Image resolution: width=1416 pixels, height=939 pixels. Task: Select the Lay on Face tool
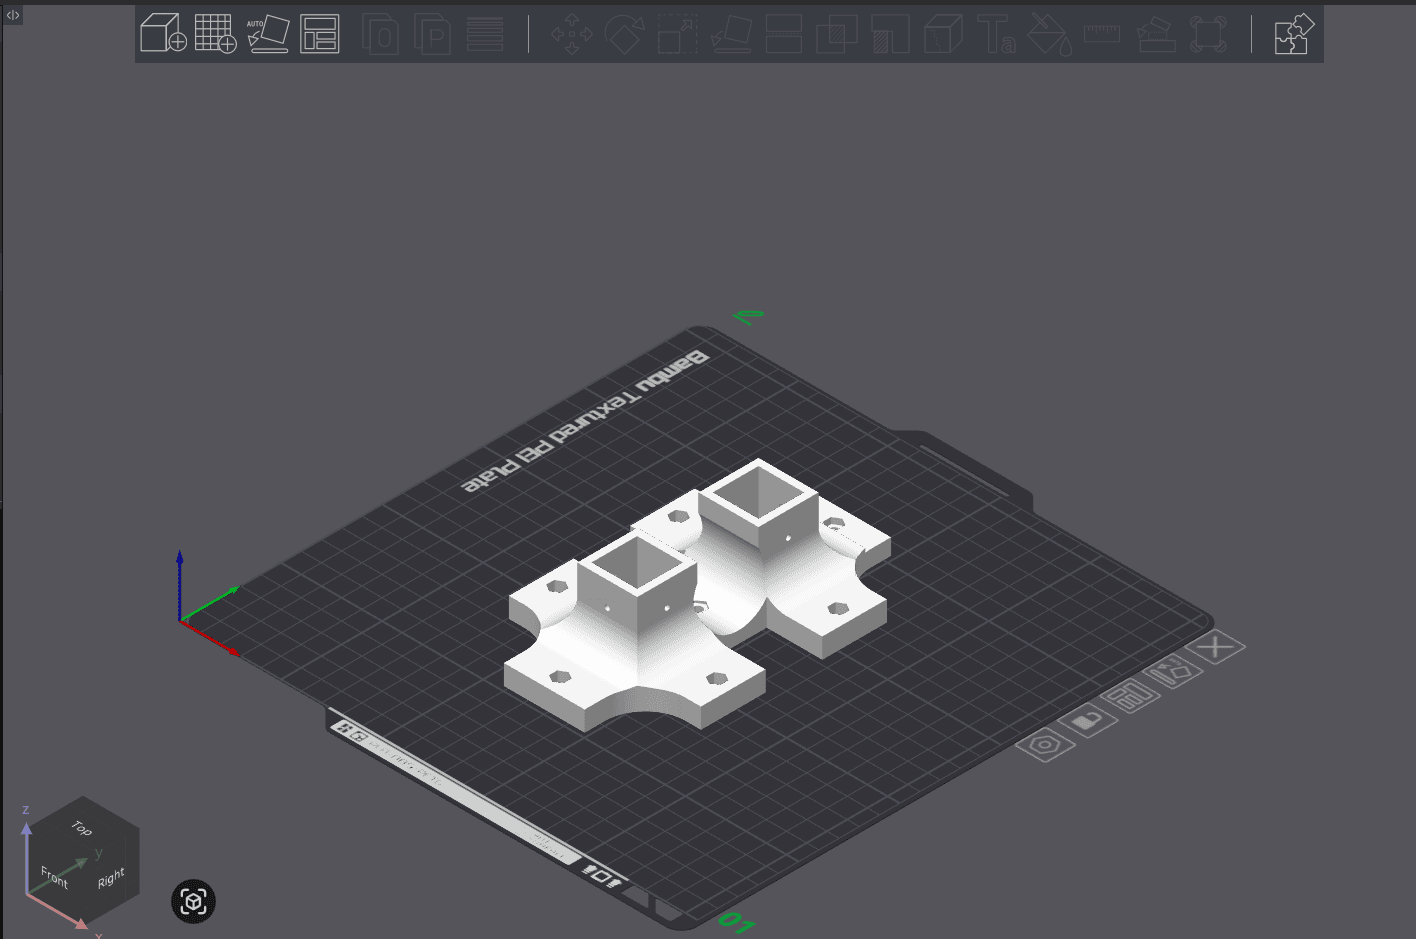click(x=732, y=35)
